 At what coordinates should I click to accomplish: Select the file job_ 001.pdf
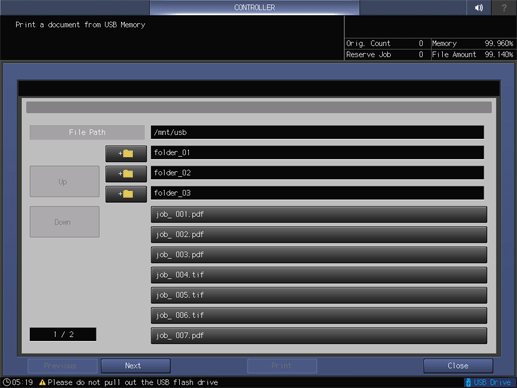[319, 214]
